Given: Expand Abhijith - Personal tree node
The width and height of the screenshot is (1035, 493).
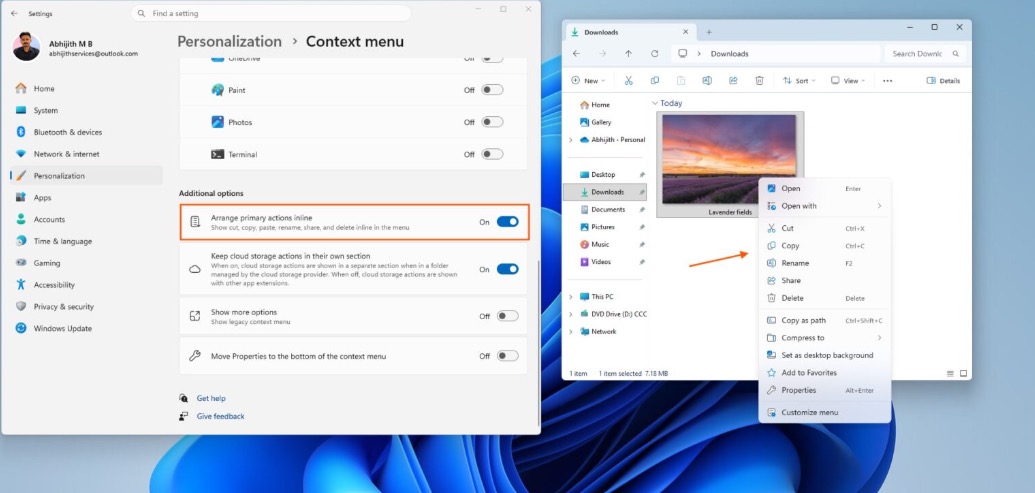Looking at the screenshot, I should [571, 140].
